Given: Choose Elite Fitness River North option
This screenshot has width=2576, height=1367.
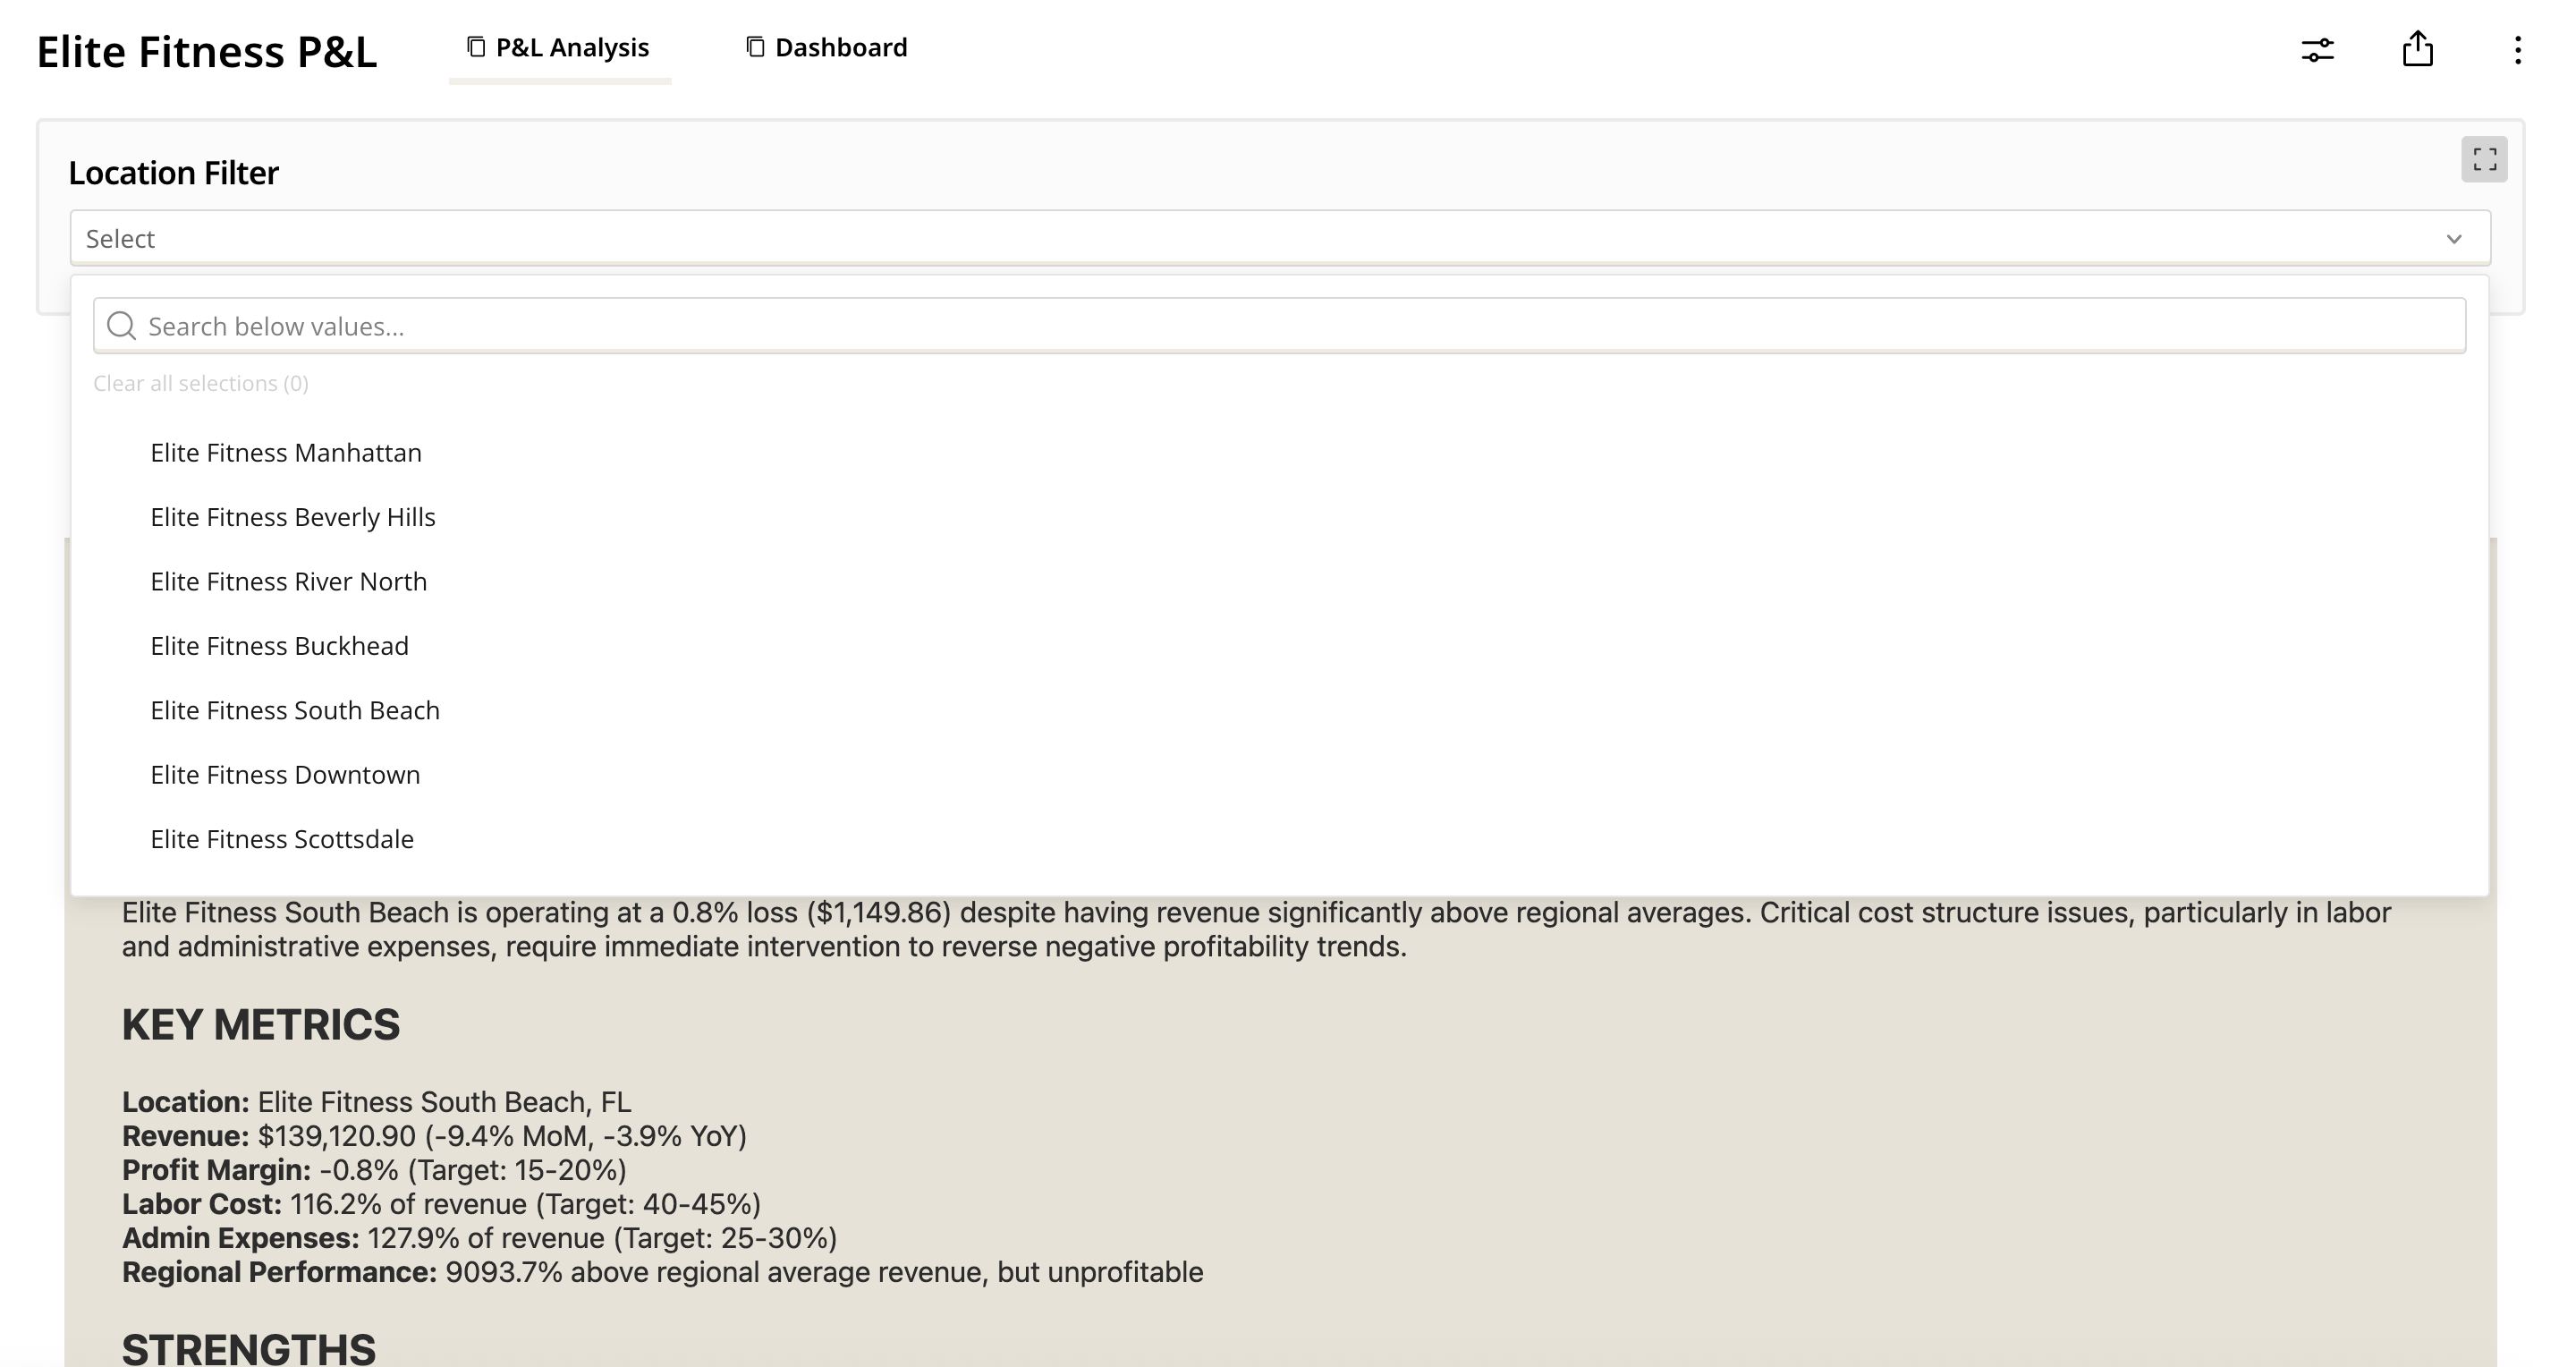Looking at the screenshot, I should [x=288, y=581].
